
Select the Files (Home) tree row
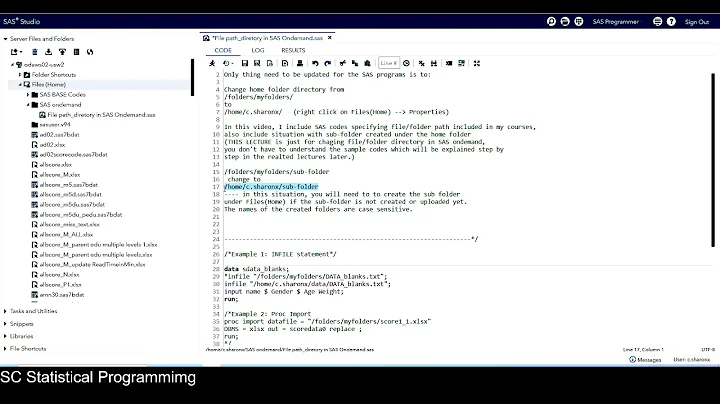click(x=99, y=84)
